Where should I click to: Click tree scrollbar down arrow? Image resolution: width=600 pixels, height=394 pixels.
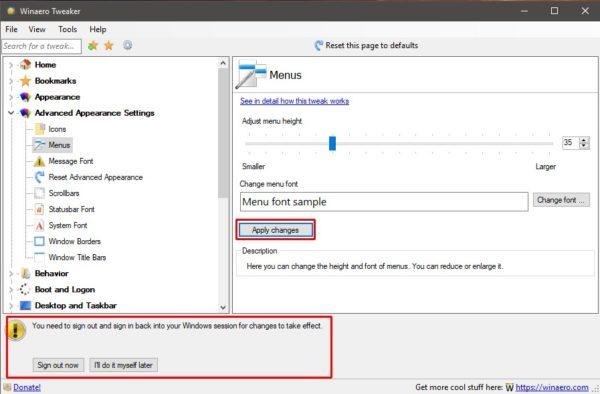[x=223, y=308]
